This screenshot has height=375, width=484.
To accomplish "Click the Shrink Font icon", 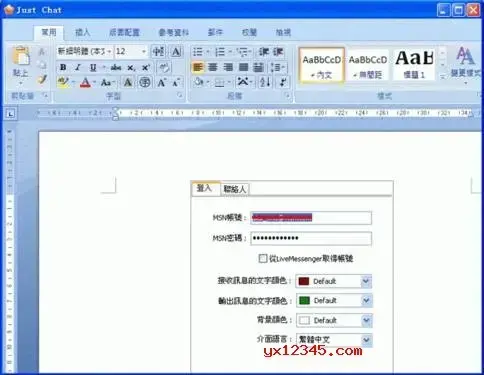I will tap(176, 82).
